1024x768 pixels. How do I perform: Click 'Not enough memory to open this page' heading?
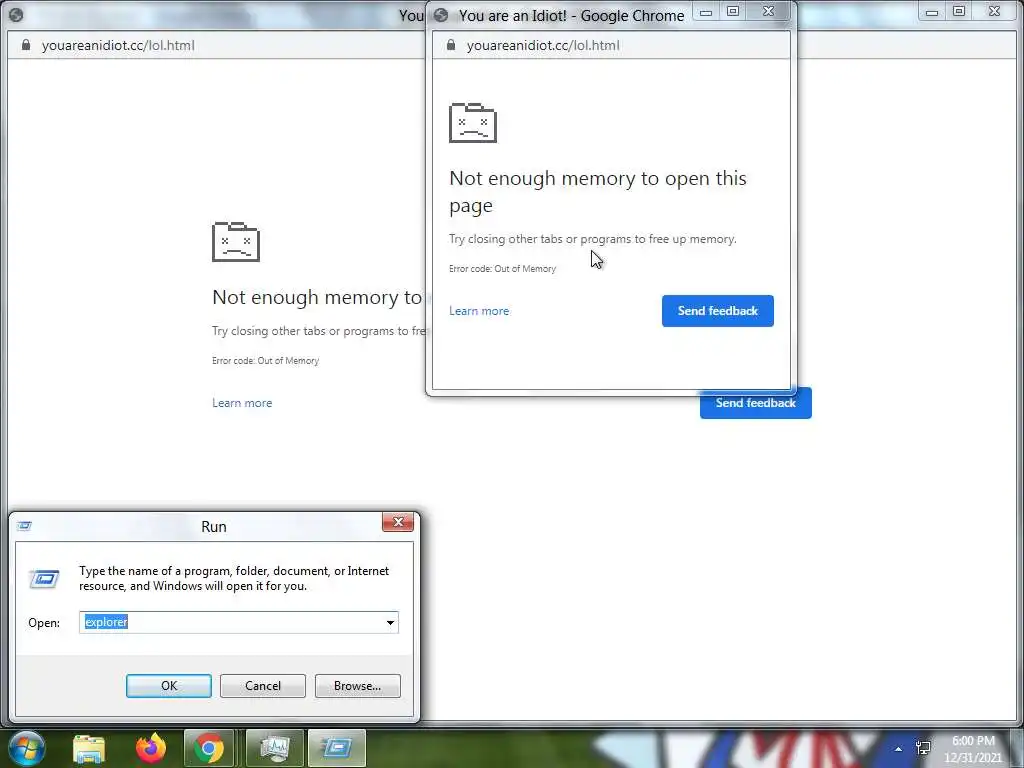[598, 191]
